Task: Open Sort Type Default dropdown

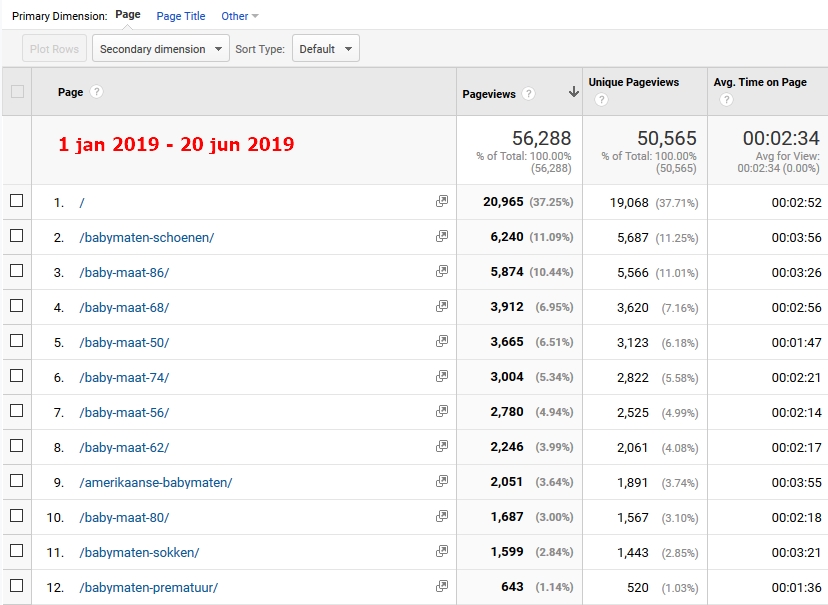Action: (x=326, y=49)
